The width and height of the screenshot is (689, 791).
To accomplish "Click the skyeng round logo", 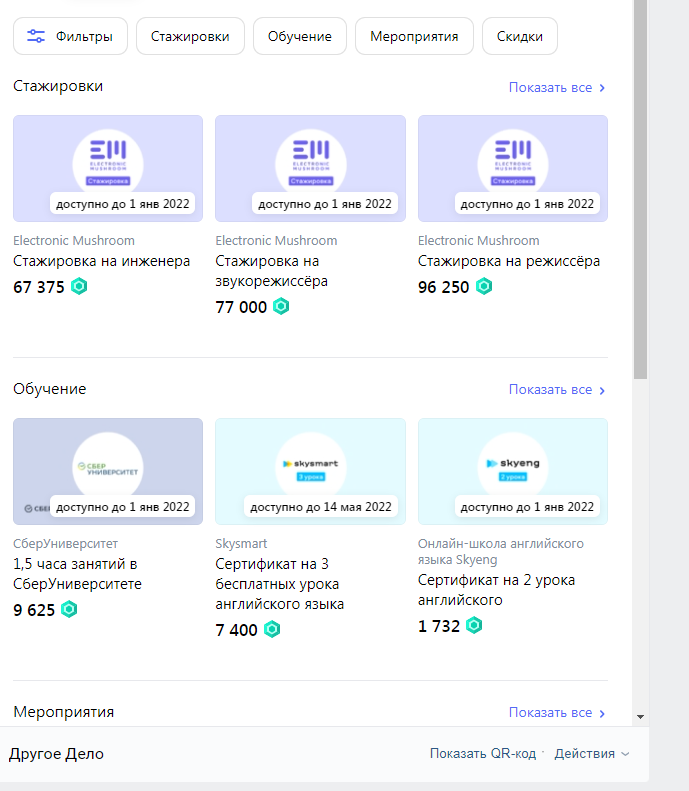I will (x=513, y=464).
